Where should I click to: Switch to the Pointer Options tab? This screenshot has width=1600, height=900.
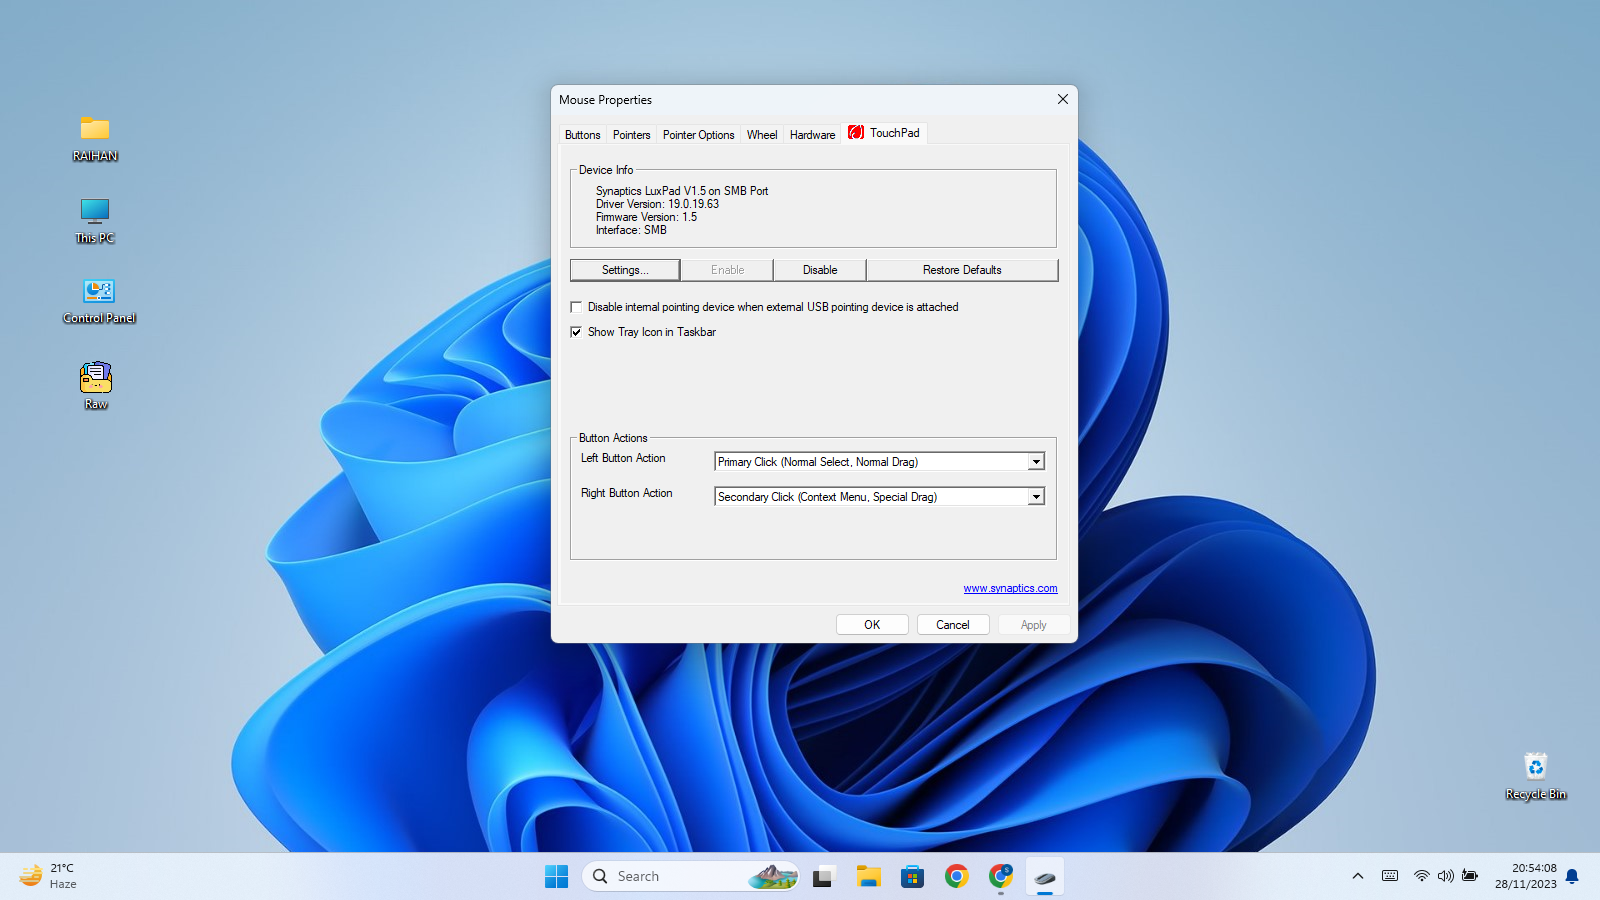click(x=698, y=135)
